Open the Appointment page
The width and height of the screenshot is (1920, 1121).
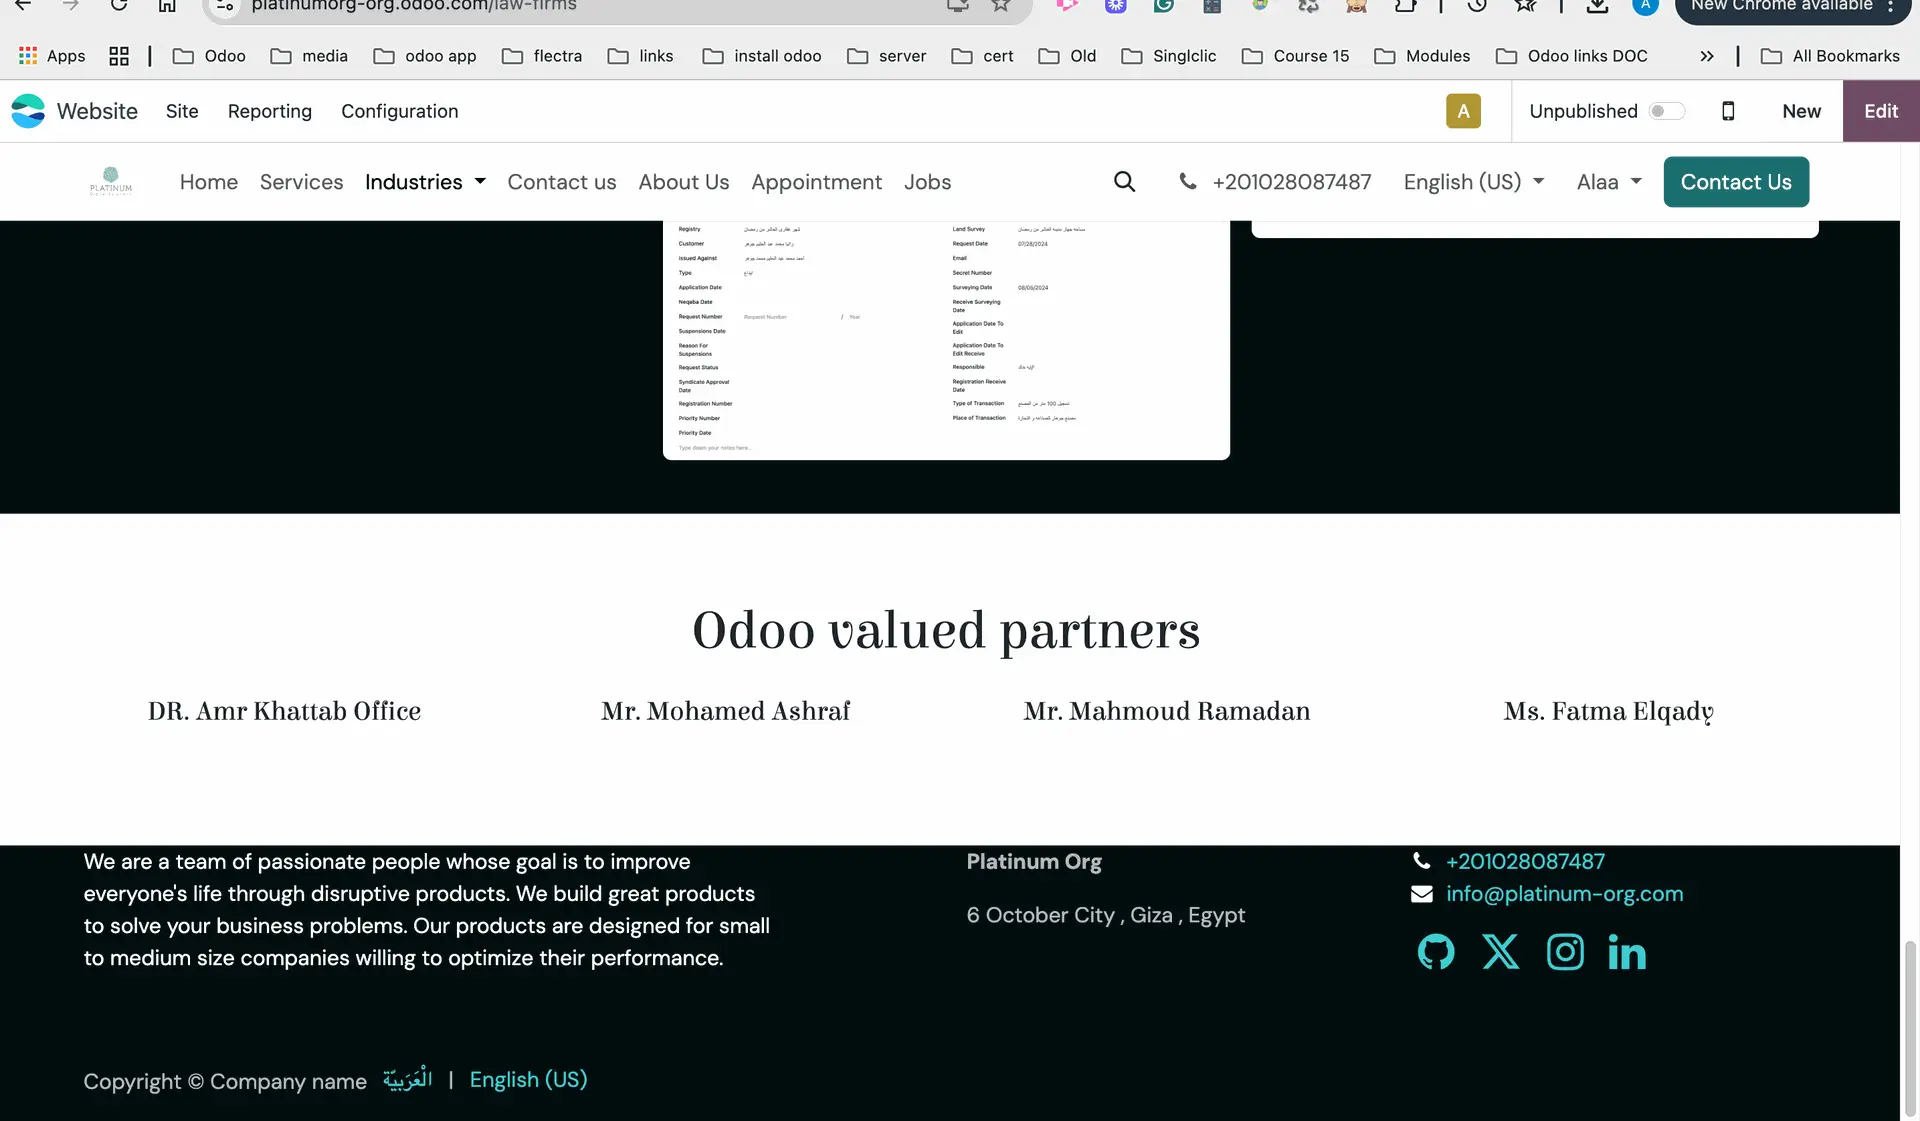click(x=816, y=182)
